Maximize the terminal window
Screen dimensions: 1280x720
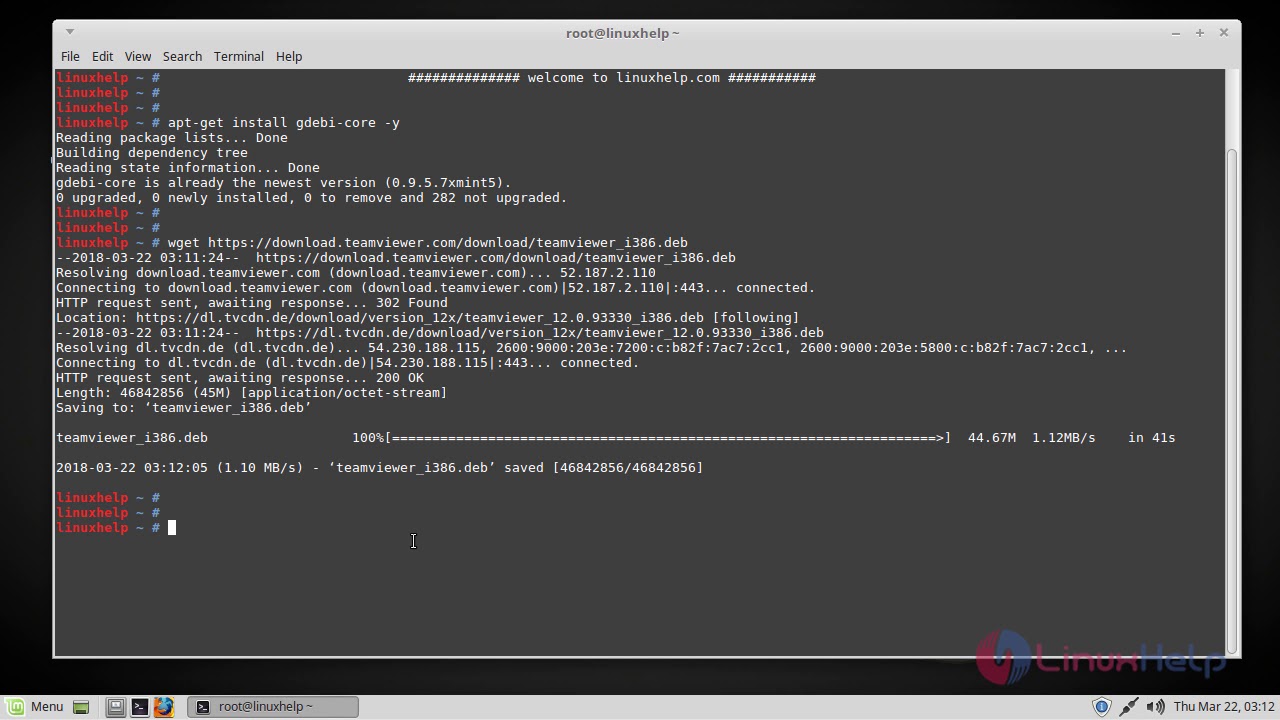point(1200,33)
